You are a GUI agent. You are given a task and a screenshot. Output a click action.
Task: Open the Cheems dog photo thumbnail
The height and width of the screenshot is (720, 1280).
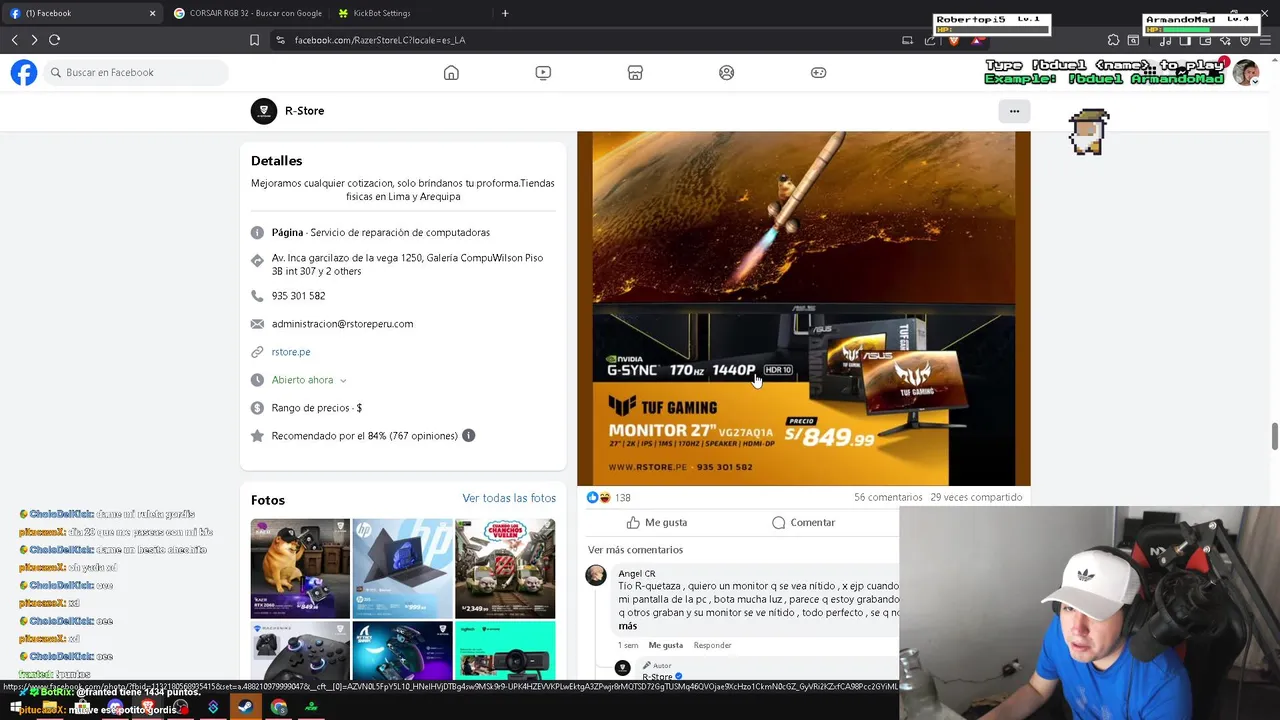[x=300, y=569]
